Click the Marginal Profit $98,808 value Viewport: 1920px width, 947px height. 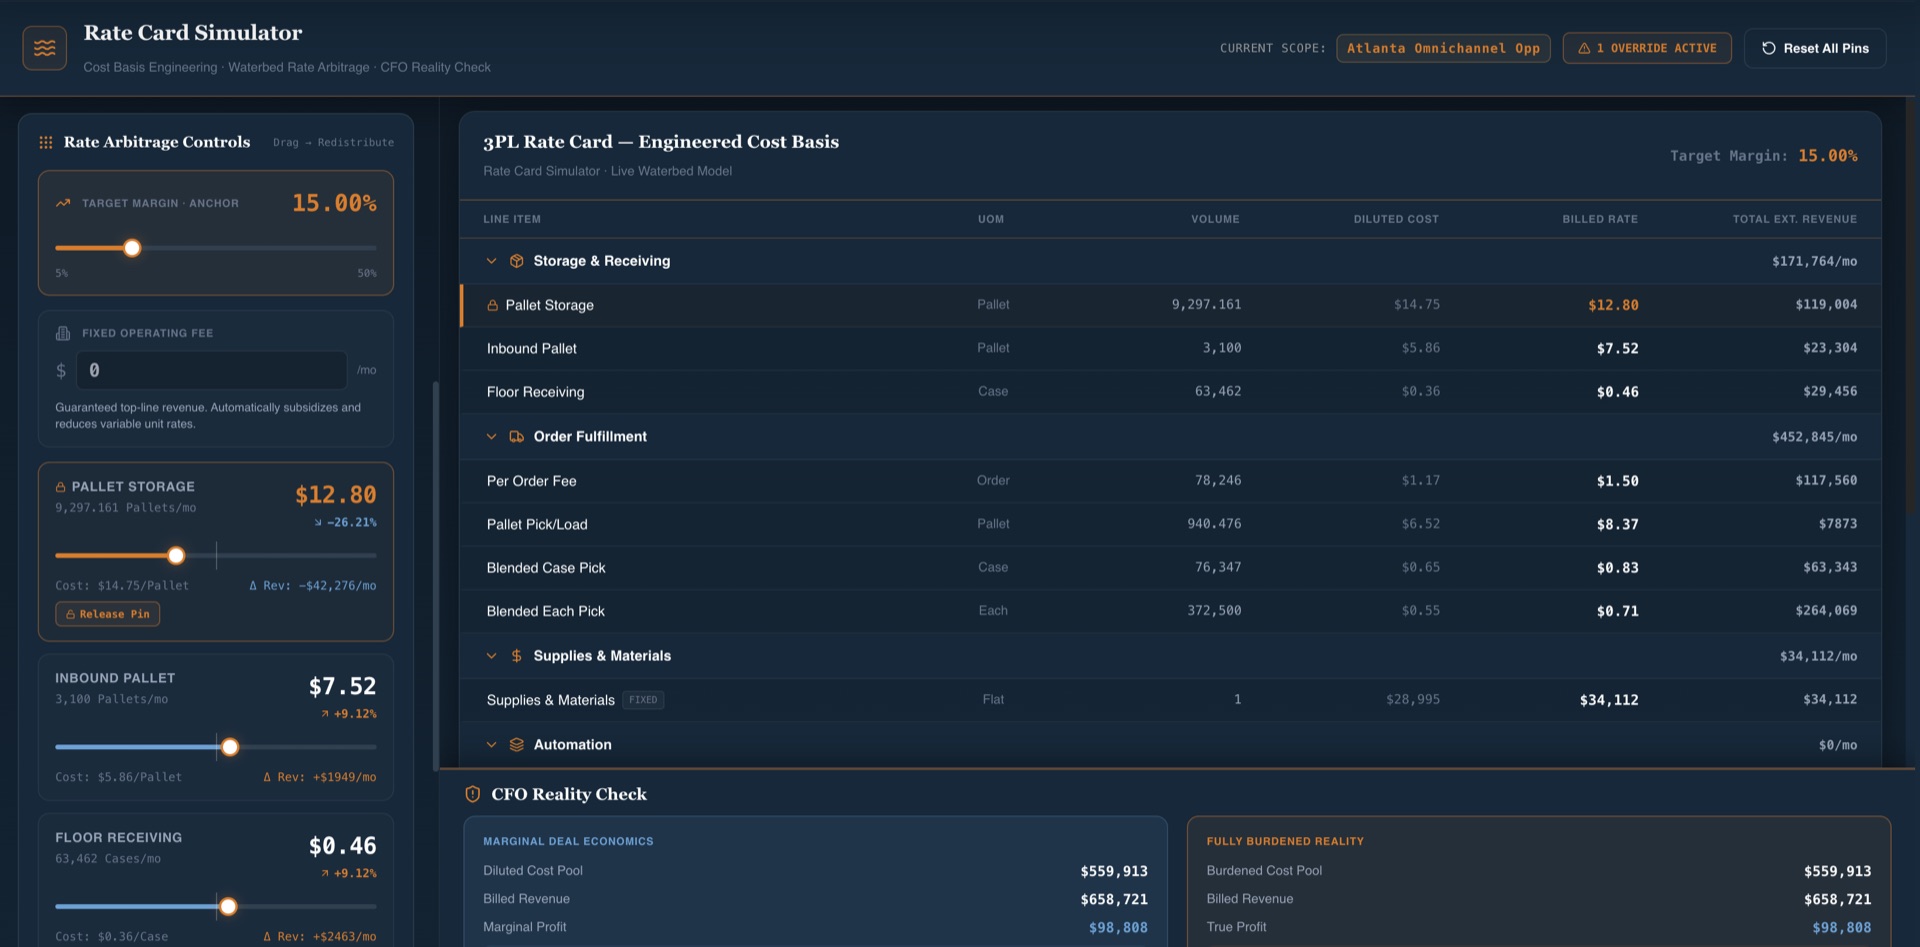click(x=1118, y=928)
